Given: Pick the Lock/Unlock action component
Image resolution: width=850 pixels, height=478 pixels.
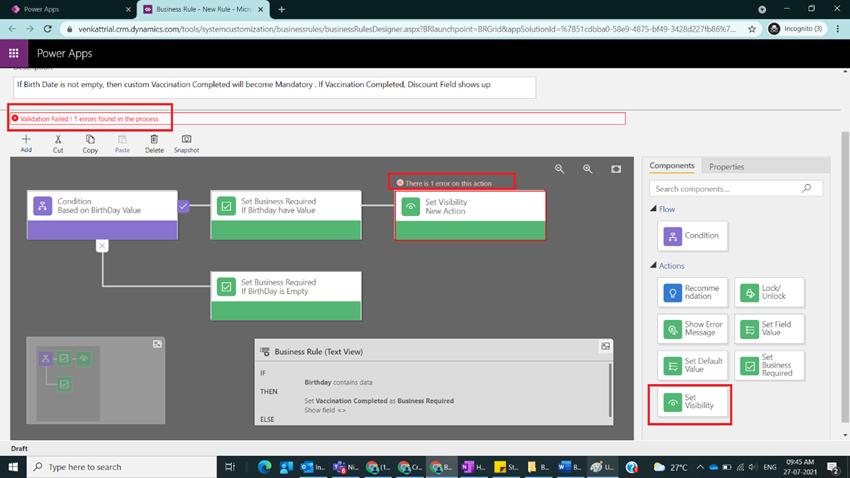Looking at the screenshot, I should click(x=769, y=292).
